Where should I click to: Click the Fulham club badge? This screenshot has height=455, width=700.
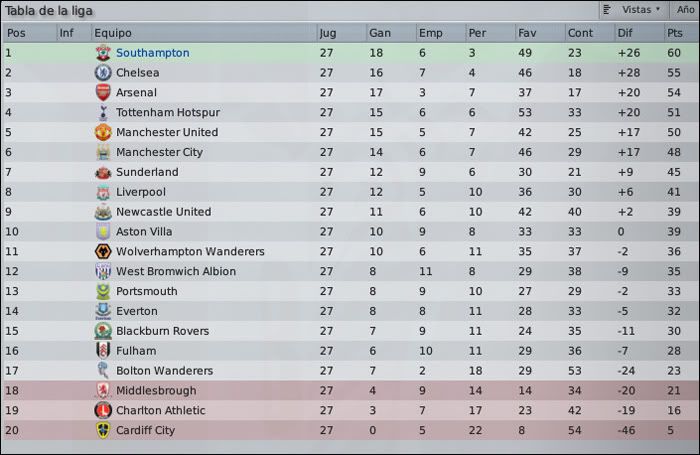pos(103,351)
